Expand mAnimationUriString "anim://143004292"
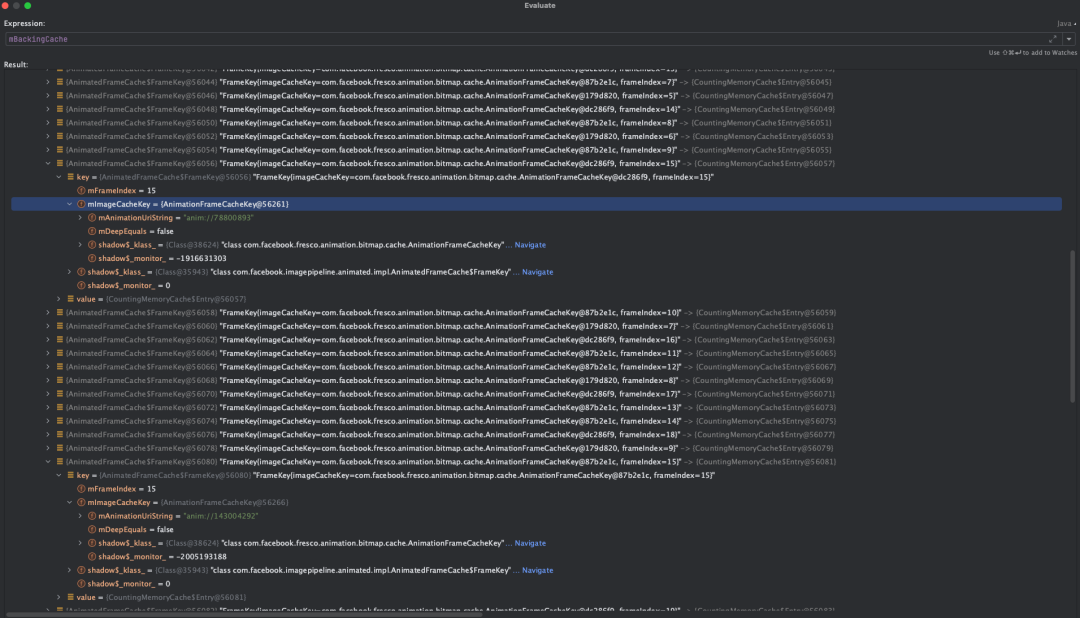Viewport: 1080px width, 618px height. (x=81, y=516)
